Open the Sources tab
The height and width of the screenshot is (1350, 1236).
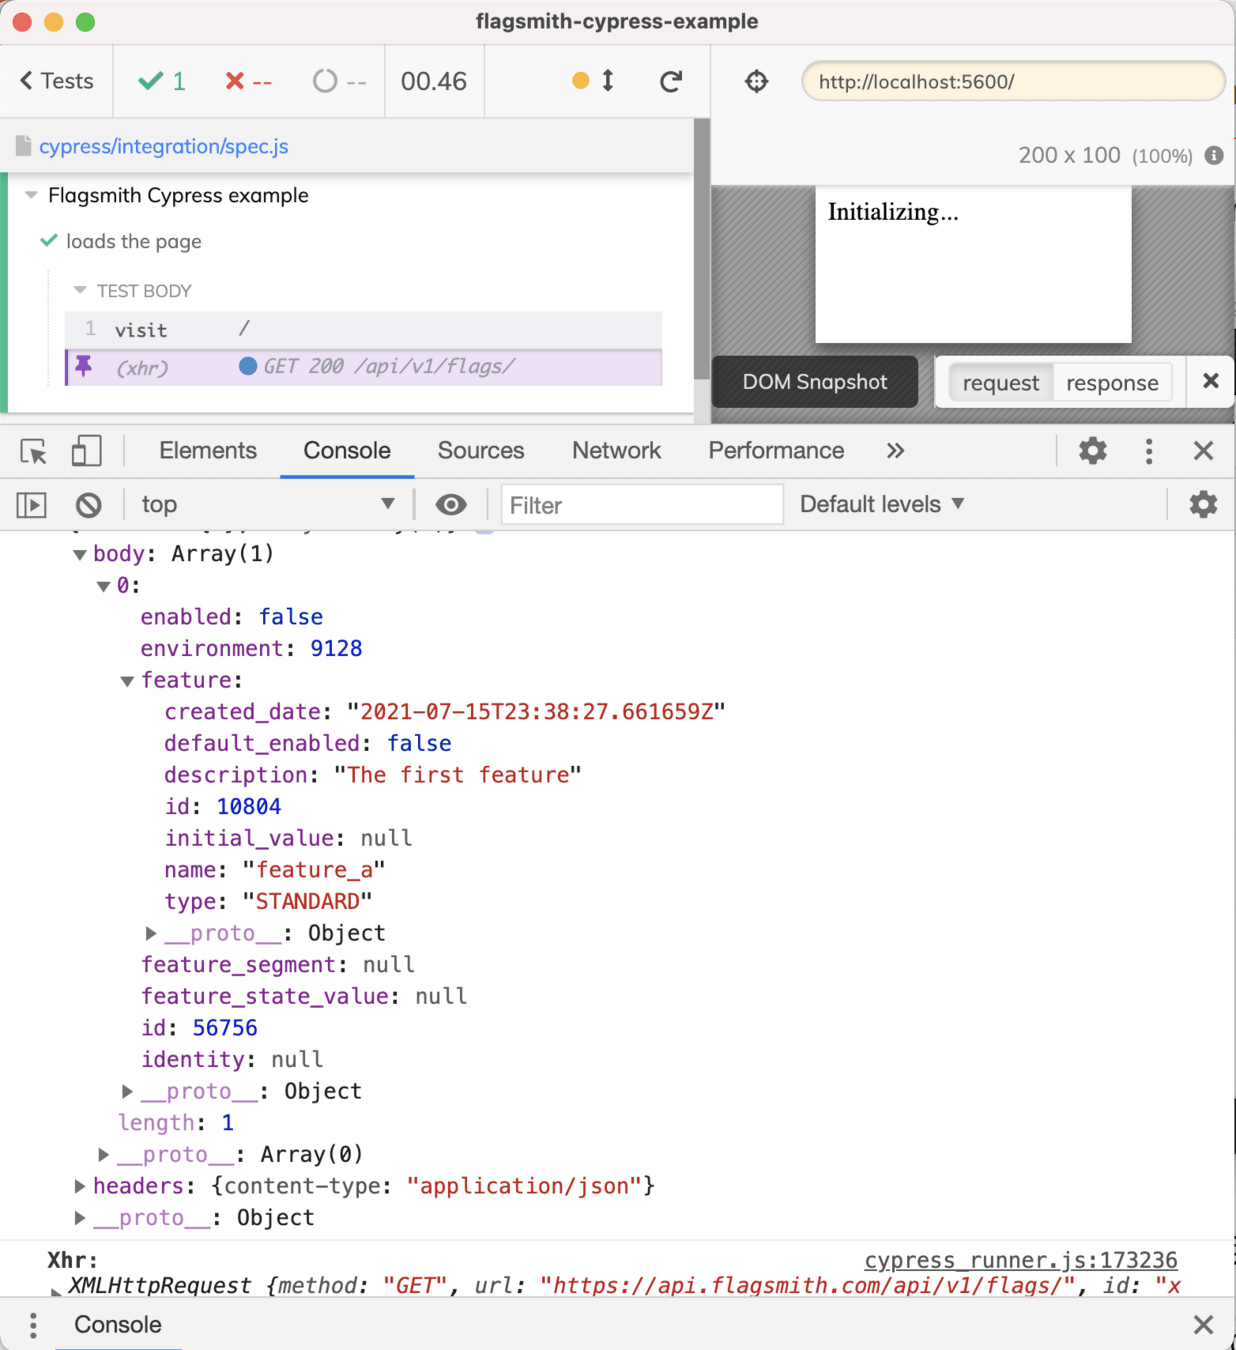[481, 451]
